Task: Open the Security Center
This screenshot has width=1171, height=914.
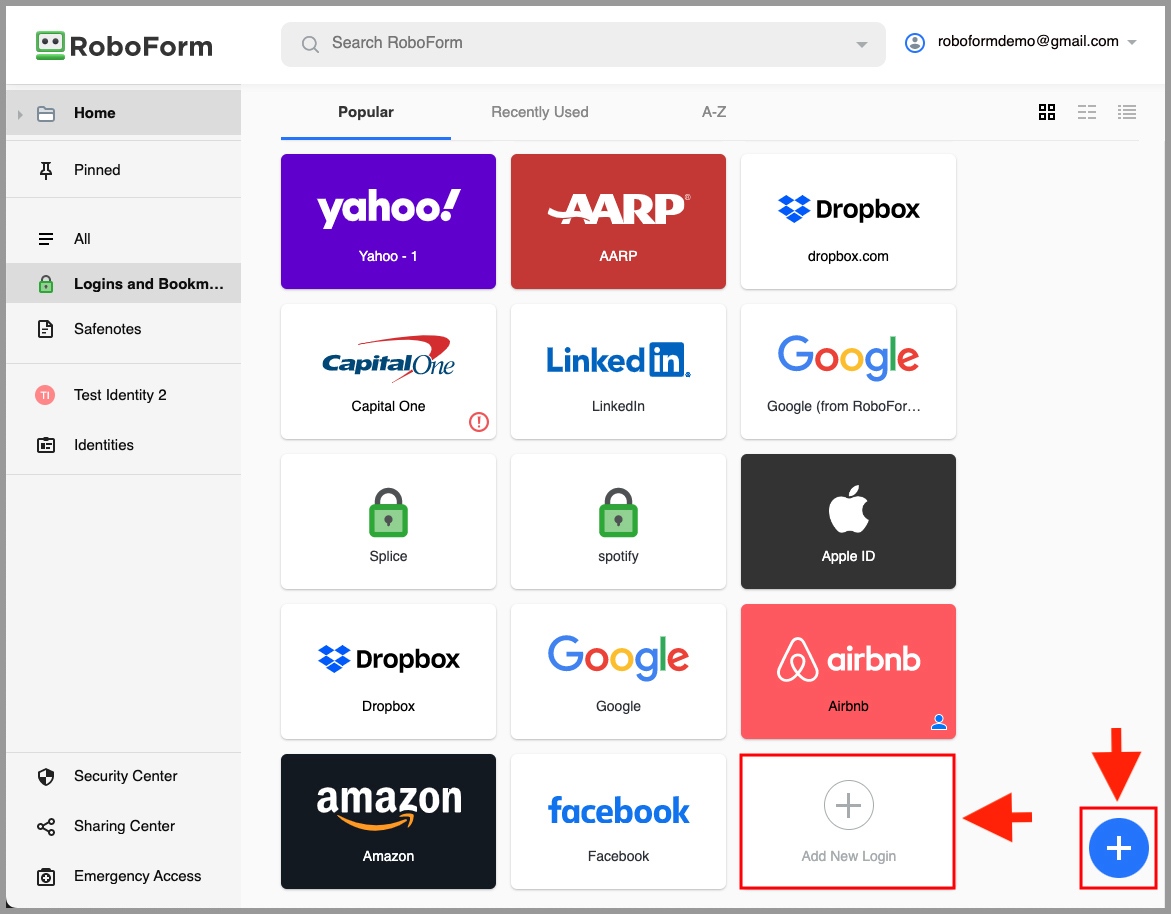Action: 125,776
